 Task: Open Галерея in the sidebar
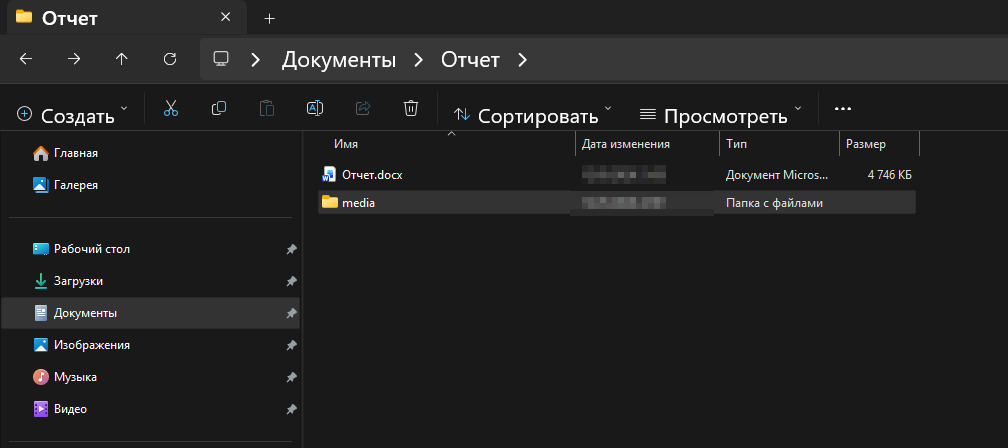150,185
